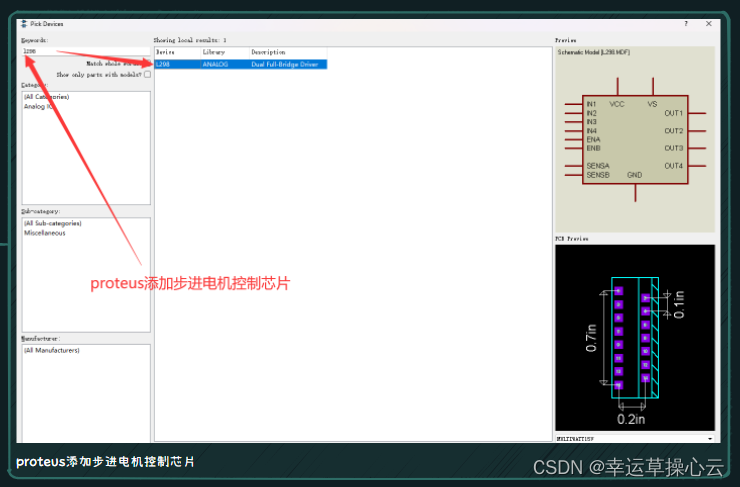Select '(All Sub-categories)' entry

click(x=53, y=223)
